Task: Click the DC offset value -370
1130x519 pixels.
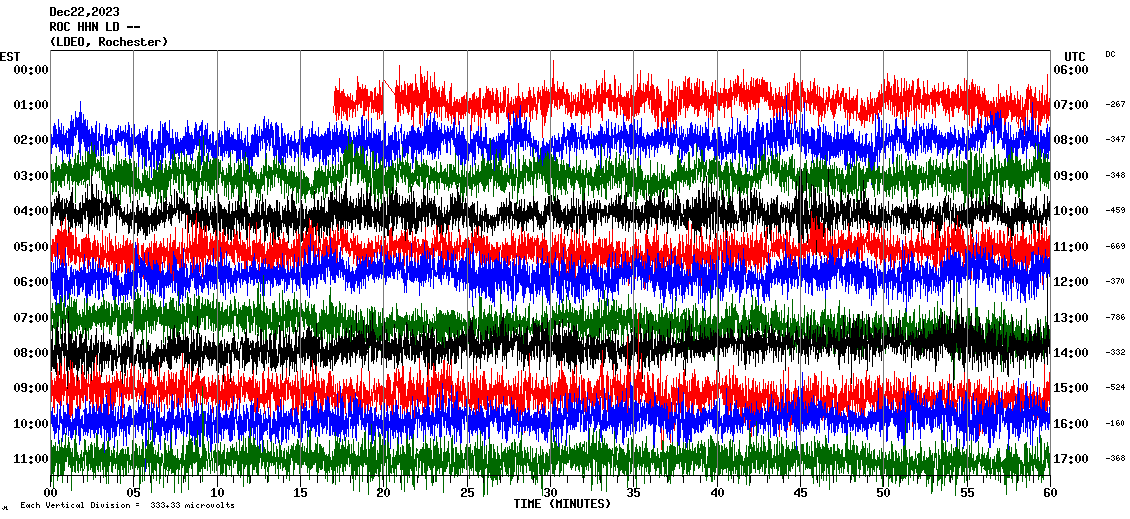Action: point(1115,281)
